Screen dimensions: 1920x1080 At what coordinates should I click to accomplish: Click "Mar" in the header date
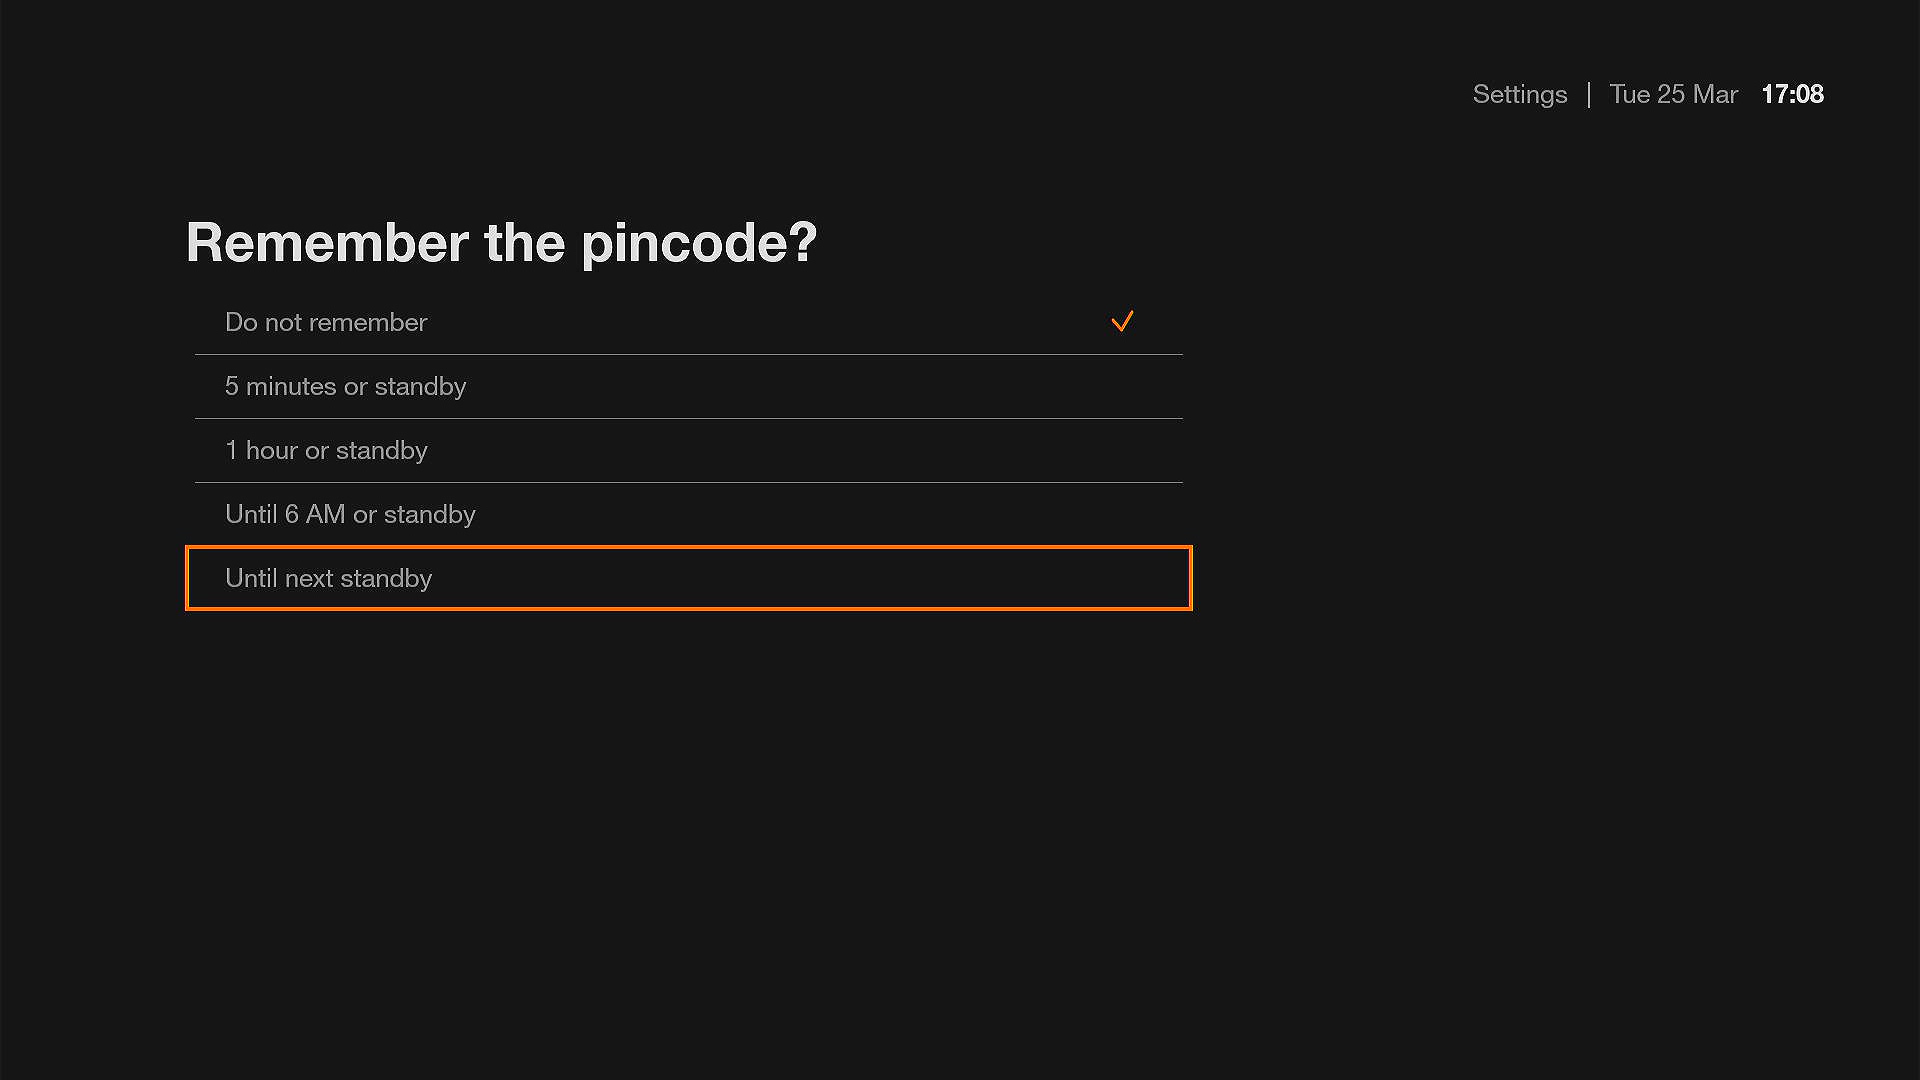(x=1715, y=94)
